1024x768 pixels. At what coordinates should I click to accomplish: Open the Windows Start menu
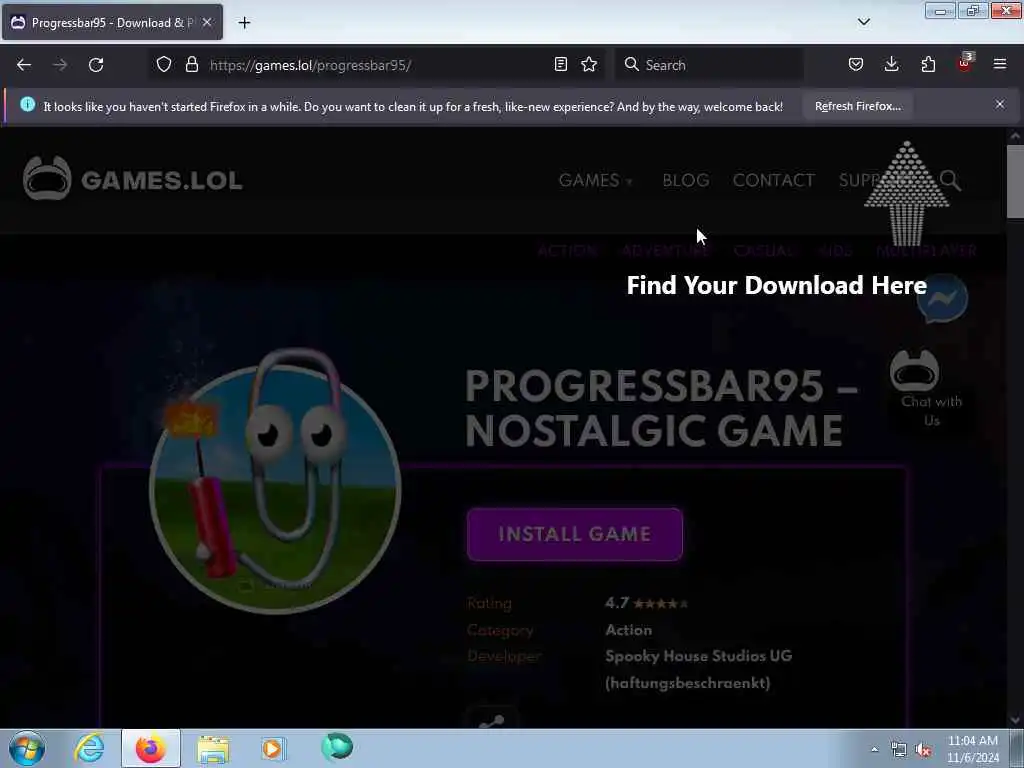pyautogui.click(x=27, y=748)
